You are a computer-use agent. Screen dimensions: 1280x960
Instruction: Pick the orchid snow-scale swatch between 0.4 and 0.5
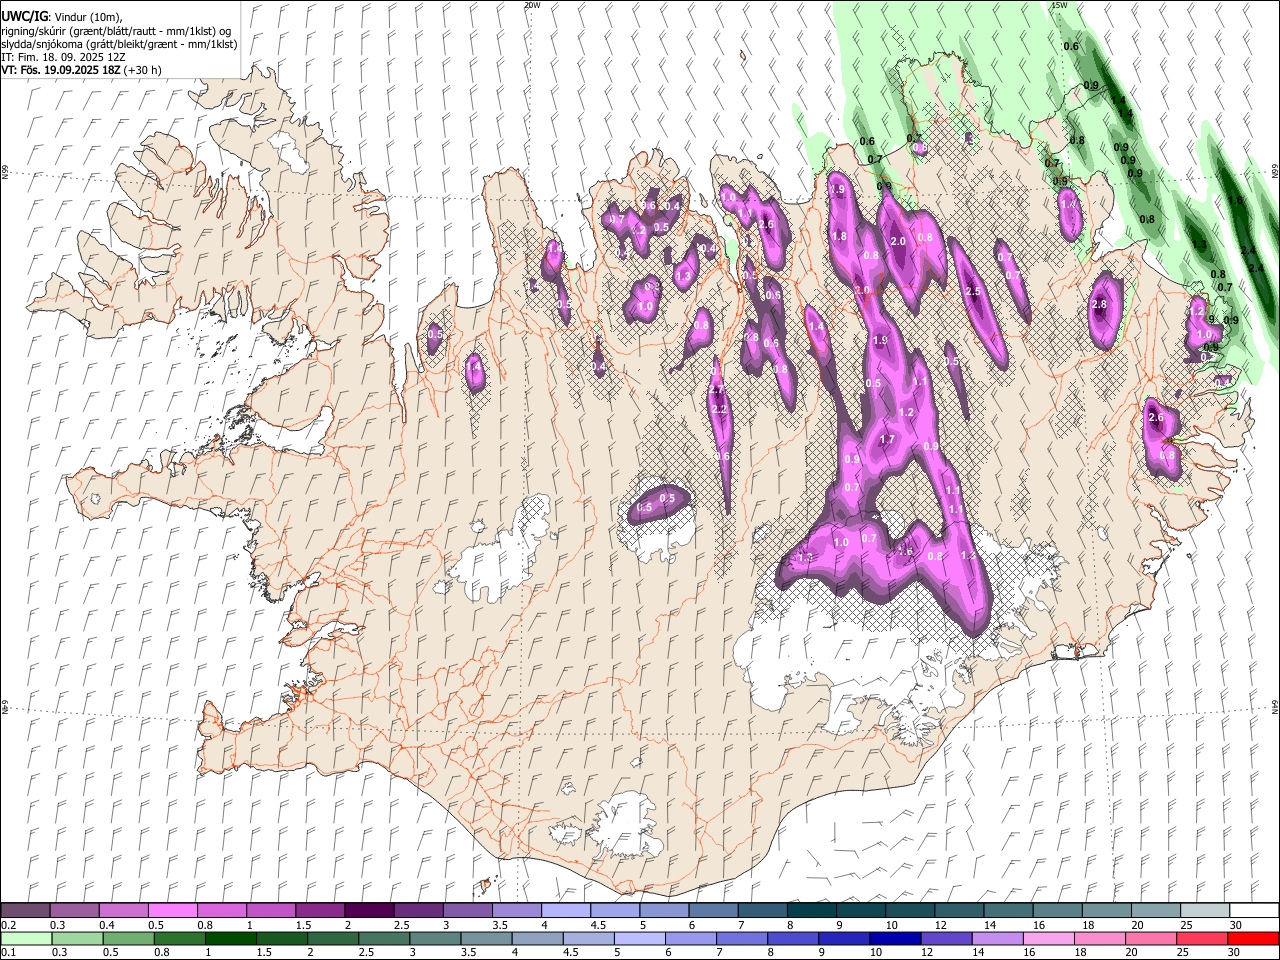[124, 910]
